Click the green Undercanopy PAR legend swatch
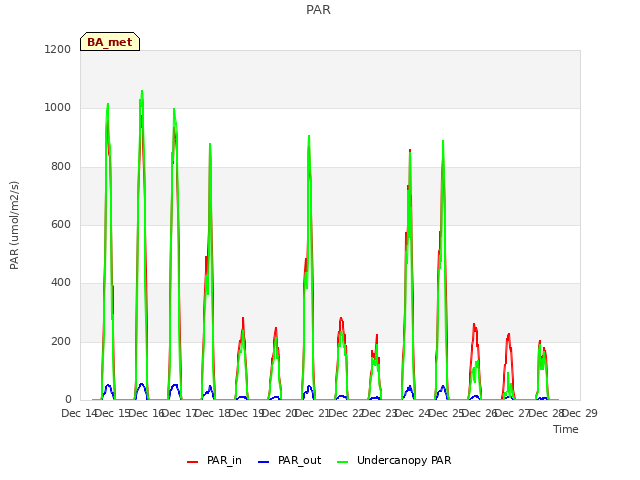 [342, 462]
